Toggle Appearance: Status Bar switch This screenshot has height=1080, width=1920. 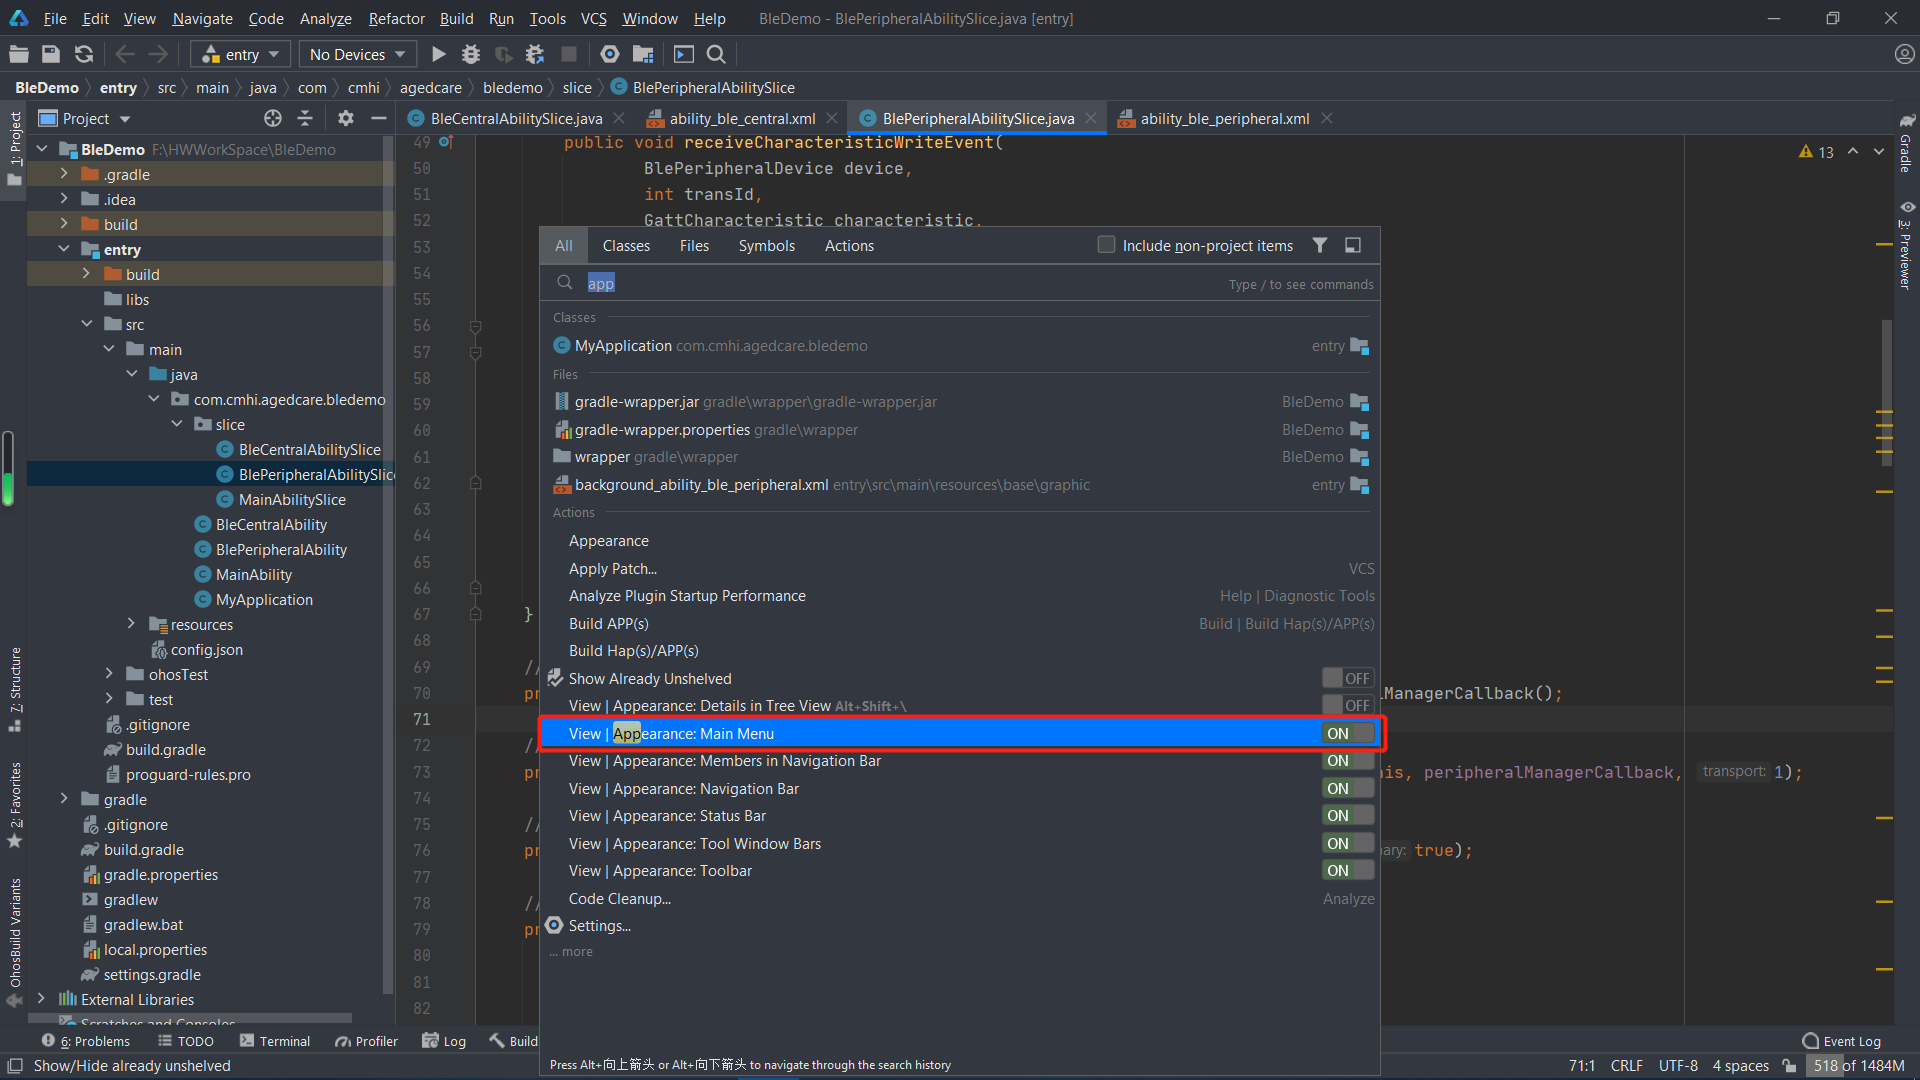point(1348,816)
